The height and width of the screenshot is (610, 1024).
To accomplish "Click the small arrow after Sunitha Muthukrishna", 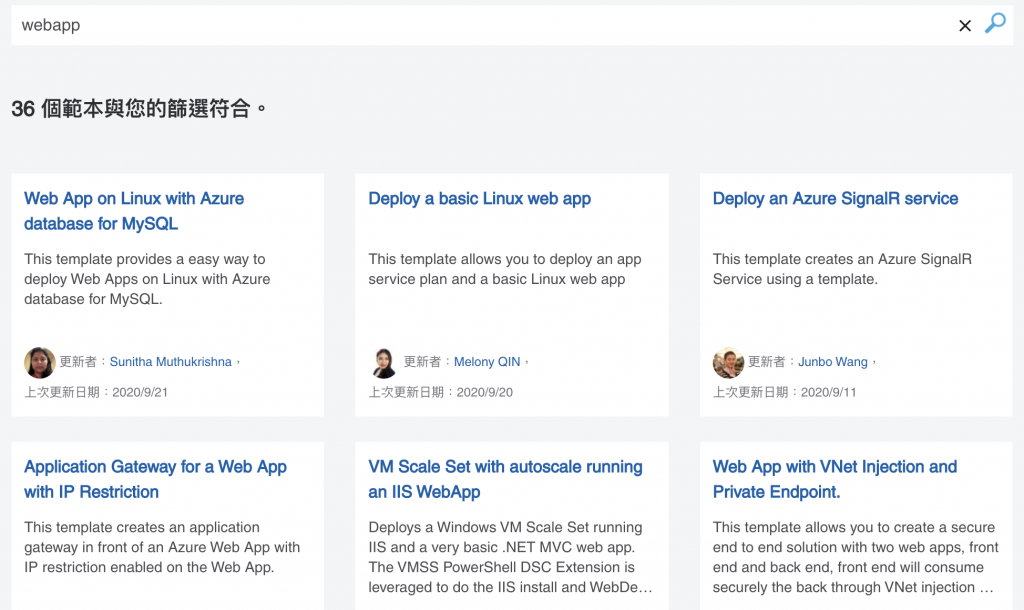I will tap(238, 362).
